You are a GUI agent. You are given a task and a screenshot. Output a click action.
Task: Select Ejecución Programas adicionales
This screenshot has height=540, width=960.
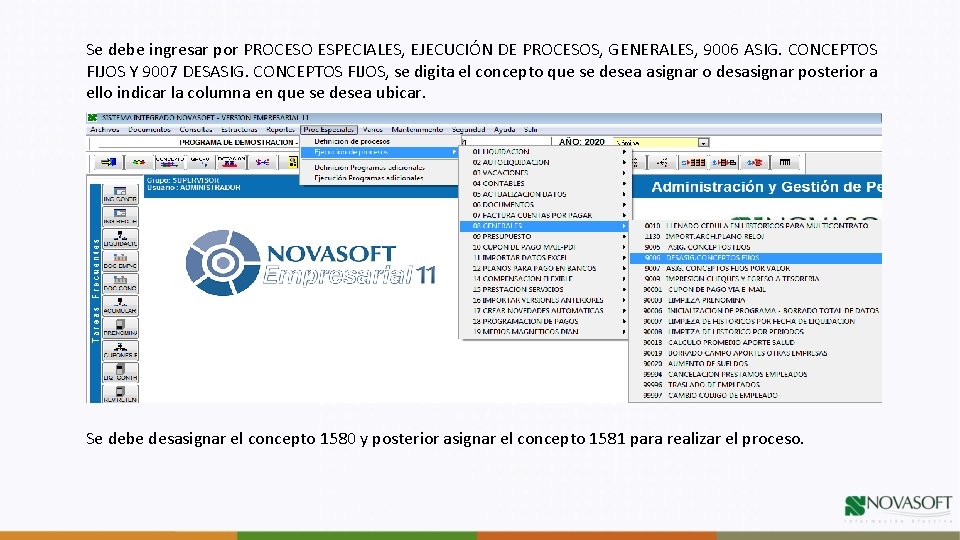coord(380,178)
